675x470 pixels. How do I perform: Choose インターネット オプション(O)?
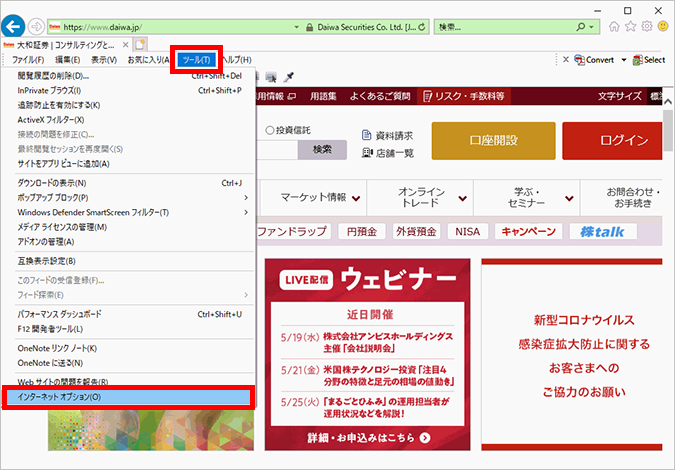(x=127, y=397)
